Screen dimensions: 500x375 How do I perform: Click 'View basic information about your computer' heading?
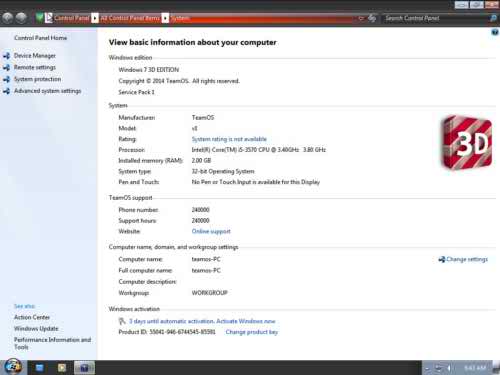pyautogui.click(x=193, y=42)
